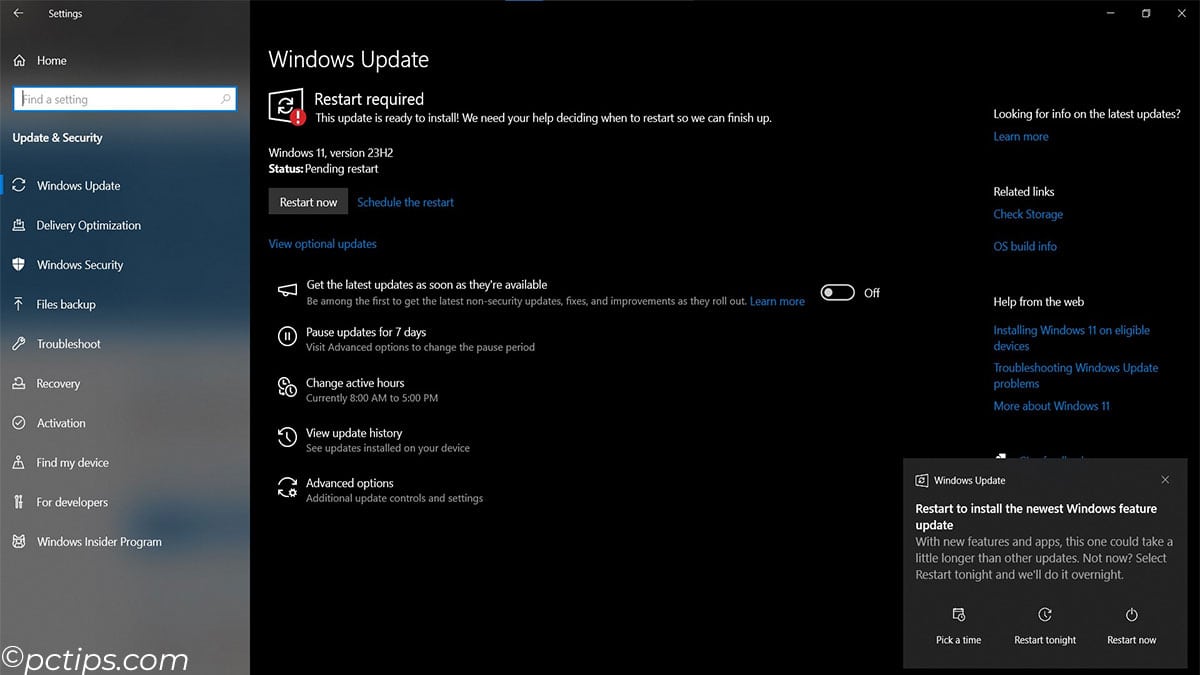Open Installing Windows 11 on eligible devices

click(1071, 338)
